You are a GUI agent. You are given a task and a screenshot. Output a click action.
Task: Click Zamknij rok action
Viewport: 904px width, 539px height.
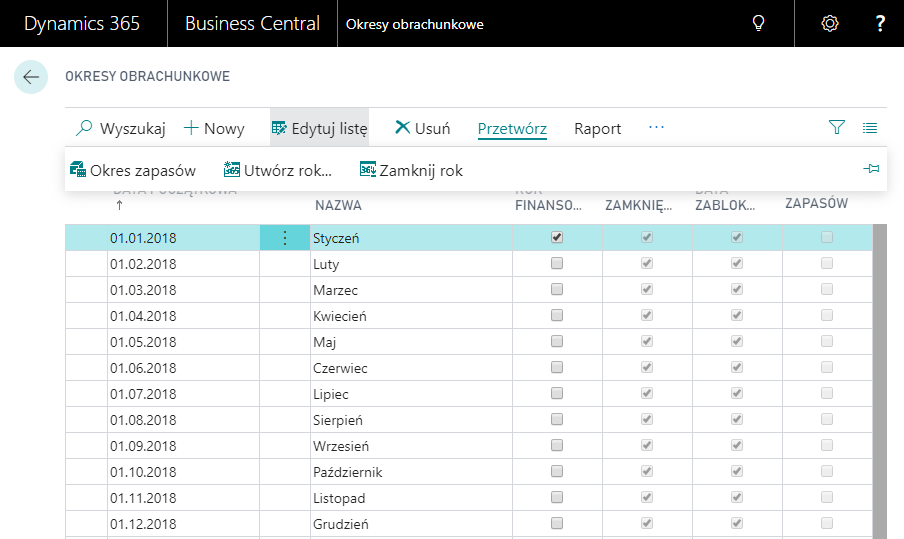coord(411,170)
